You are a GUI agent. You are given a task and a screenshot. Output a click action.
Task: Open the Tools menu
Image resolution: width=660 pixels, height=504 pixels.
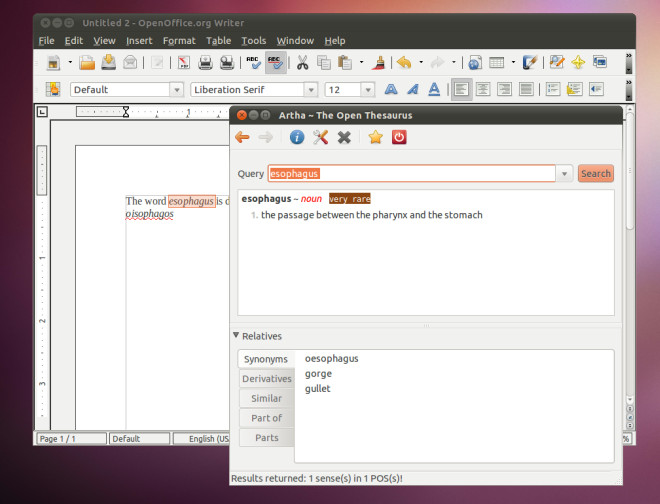coord(253,40)
